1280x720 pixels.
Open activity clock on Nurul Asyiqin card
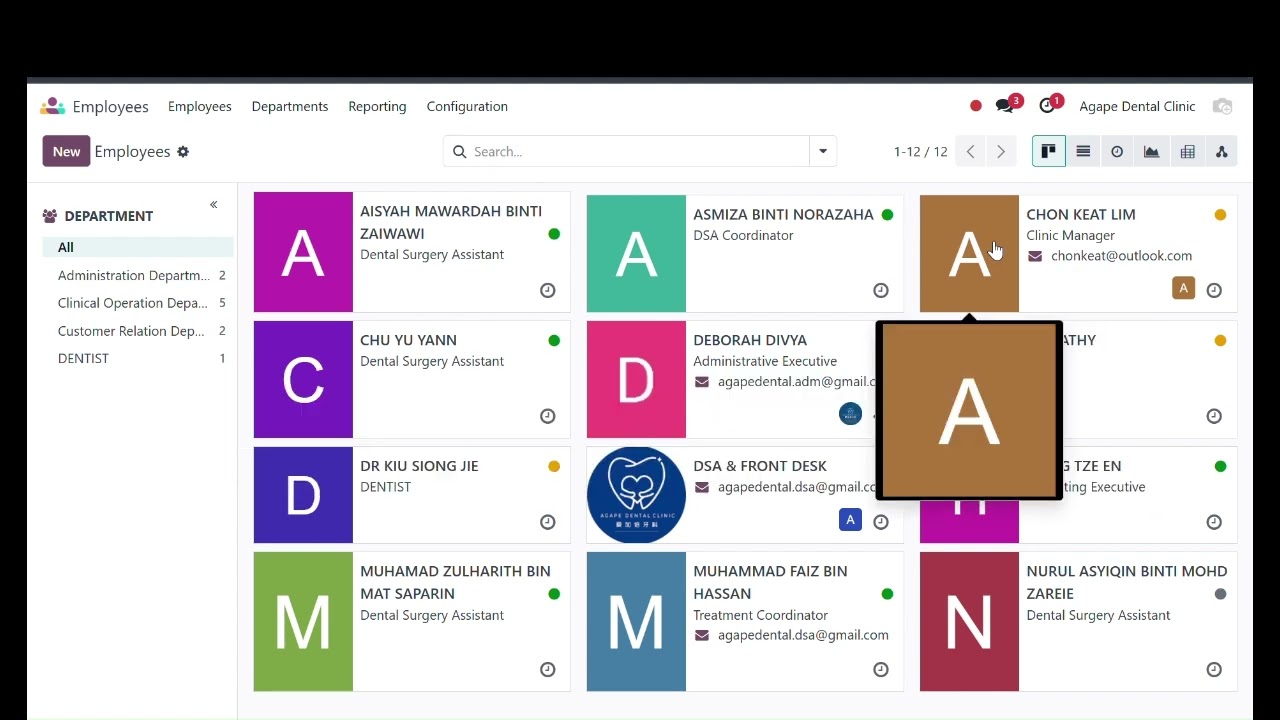pos(1214,670)
